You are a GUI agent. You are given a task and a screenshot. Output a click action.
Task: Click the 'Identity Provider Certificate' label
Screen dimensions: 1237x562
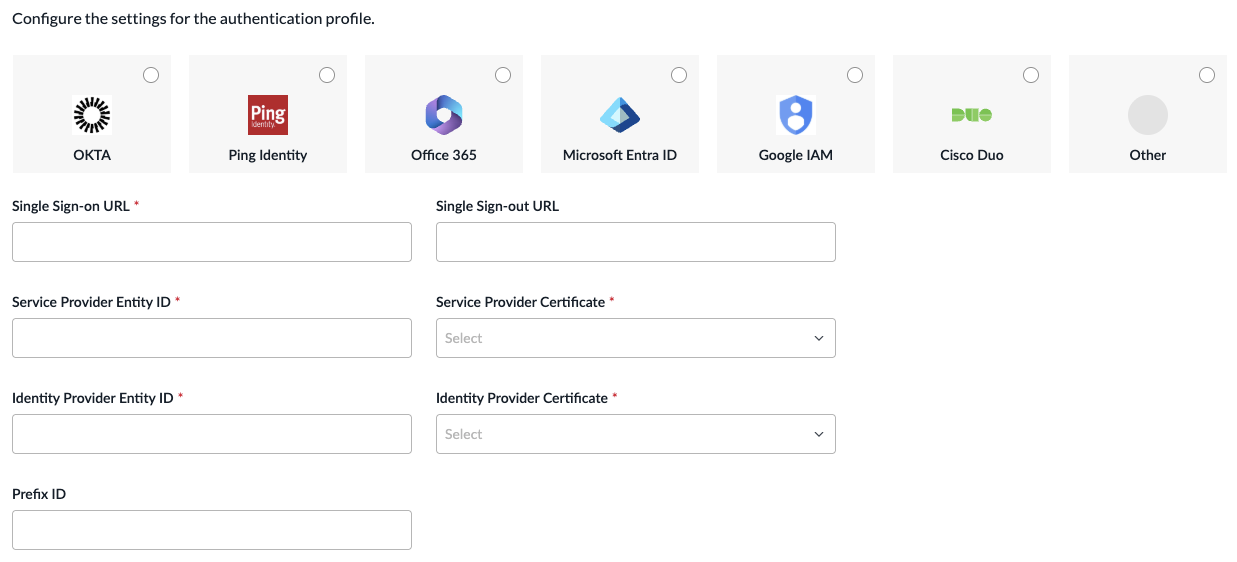pyautogui.click(x=522, y=398)
